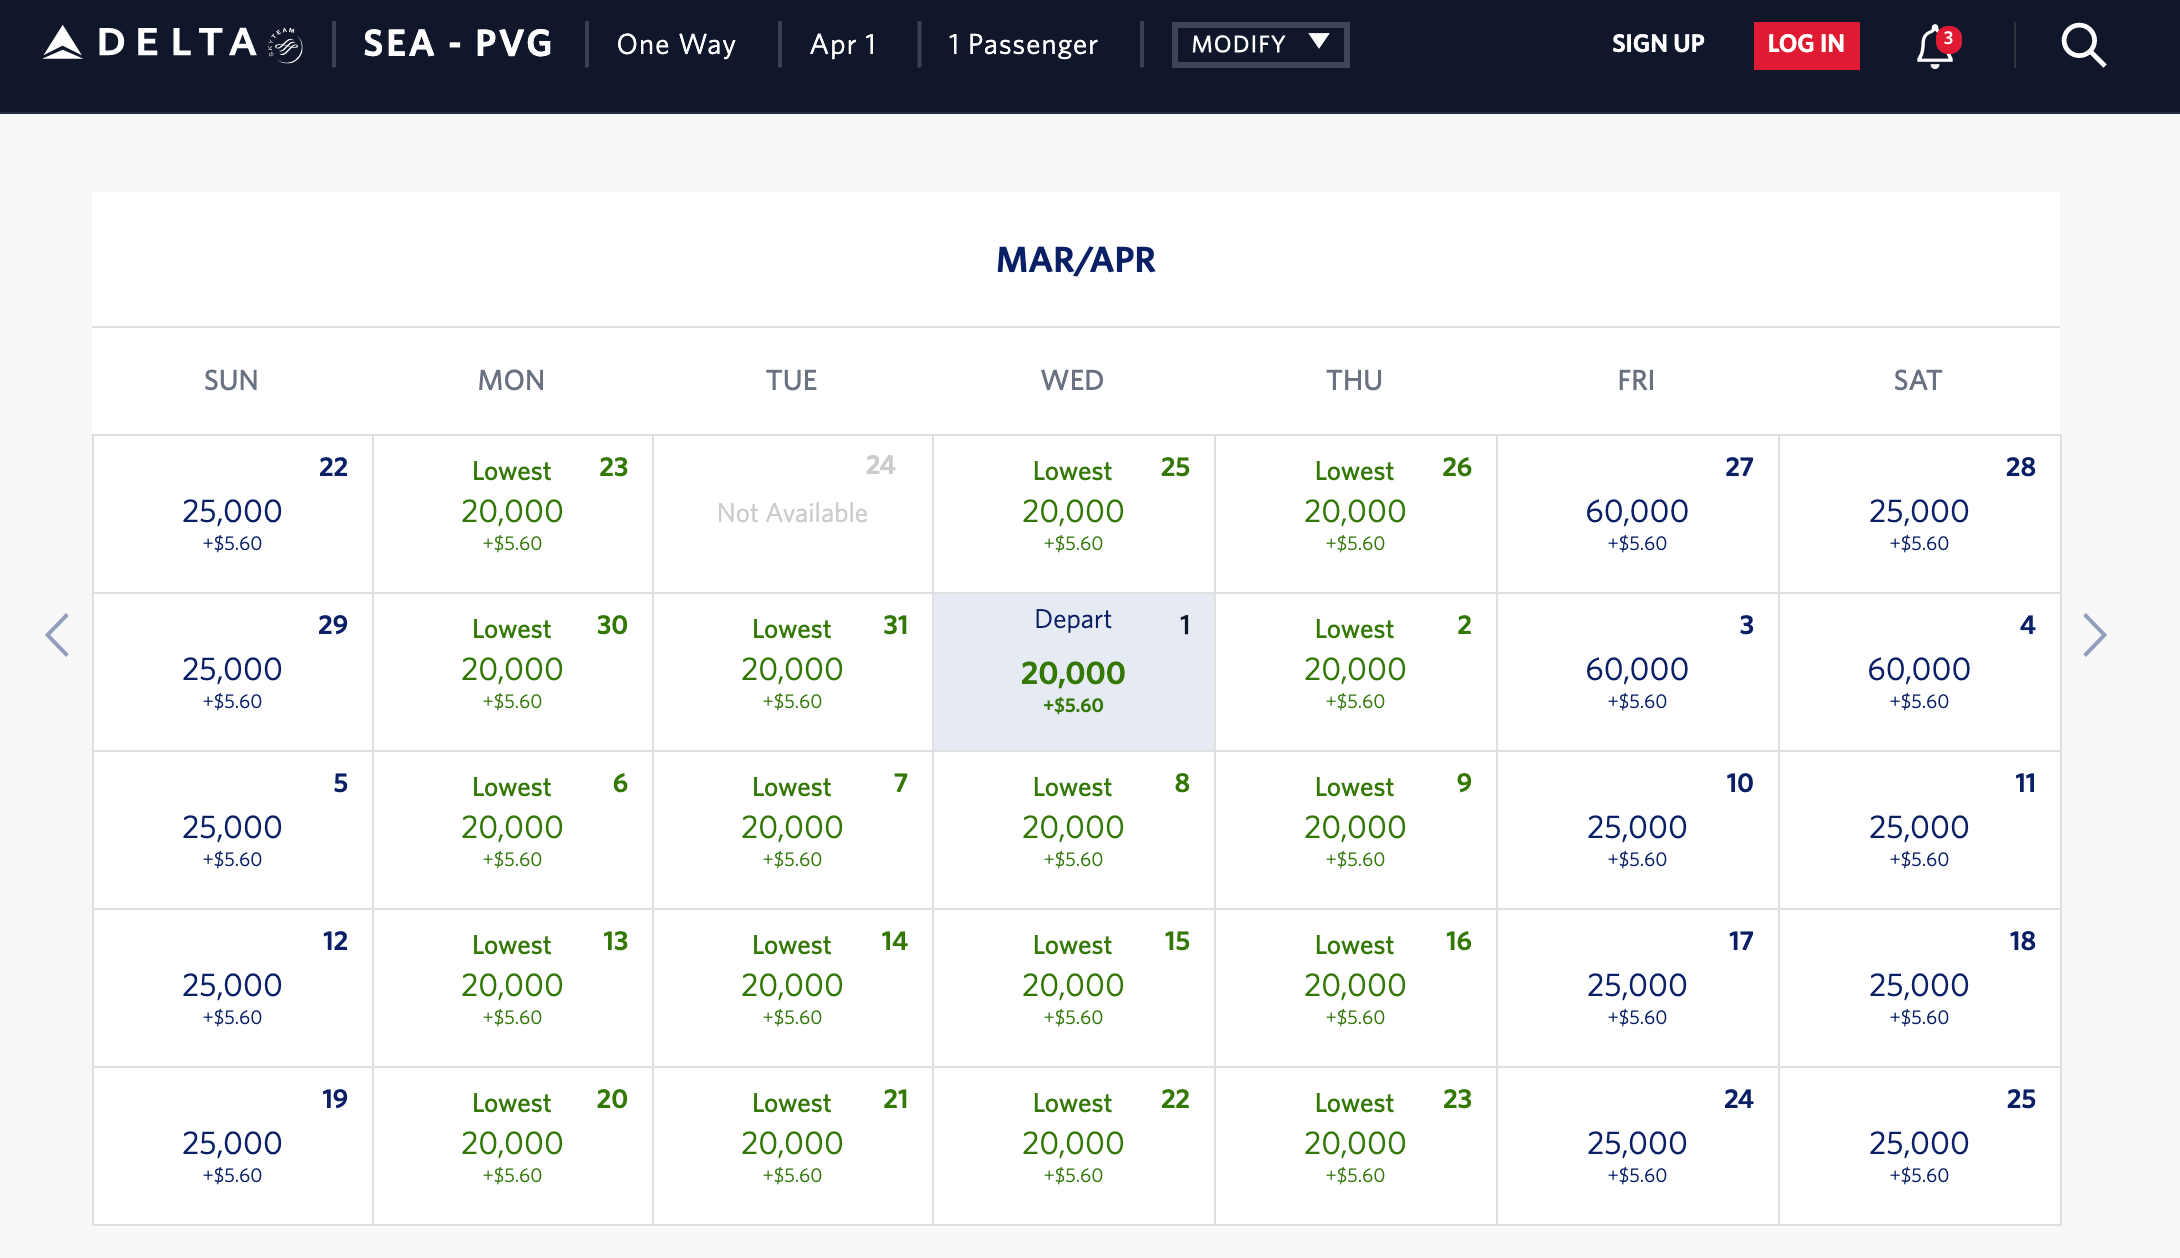Advance calendar with right arrow
This screenshot has height=1258, width=2180.
(x=2094, y=635)
